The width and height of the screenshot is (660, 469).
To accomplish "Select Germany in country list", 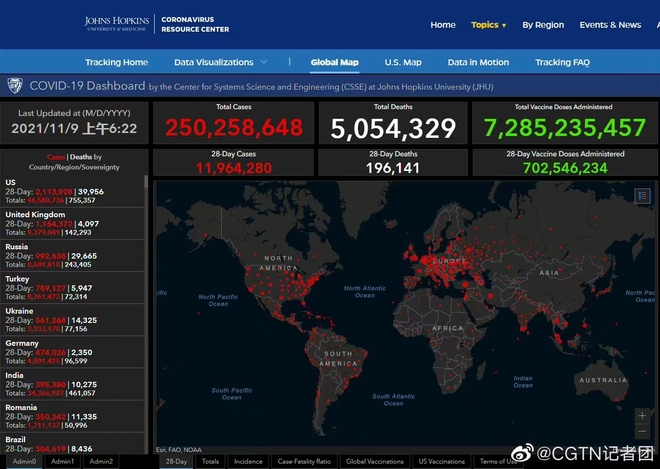I will click(72, 352).
